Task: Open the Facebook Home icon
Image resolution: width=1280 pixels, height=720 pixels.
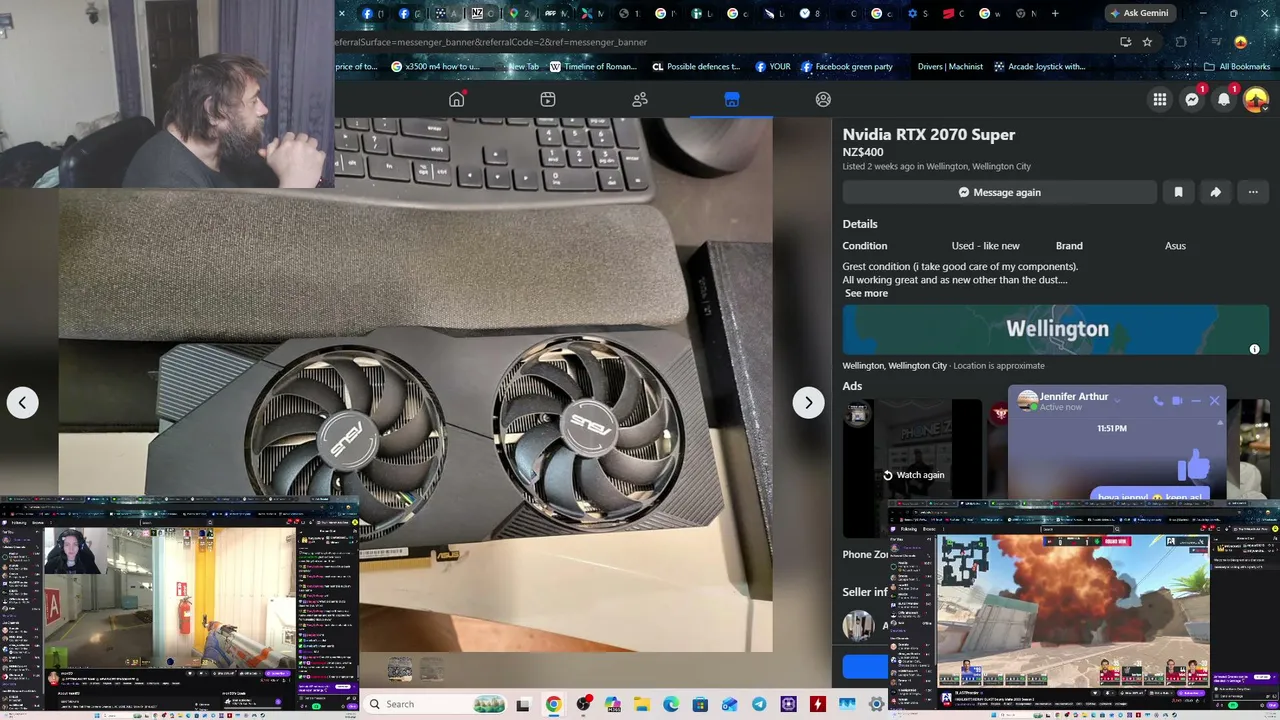Action: (457, 99)
